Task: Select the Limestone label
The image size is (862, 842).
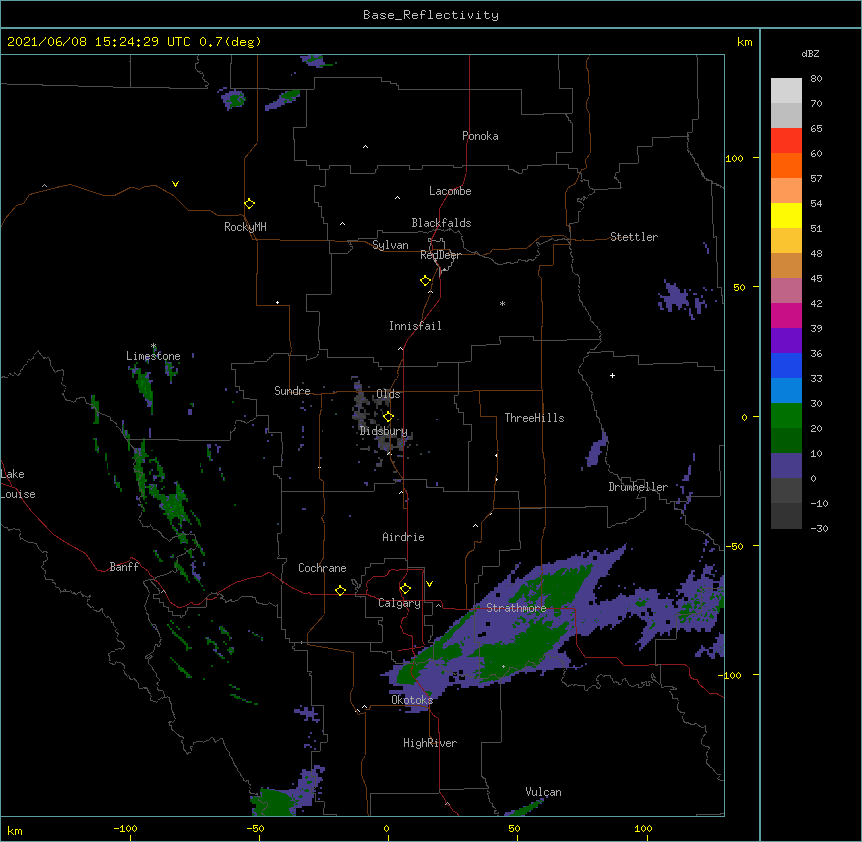Action: coord(153,356)
